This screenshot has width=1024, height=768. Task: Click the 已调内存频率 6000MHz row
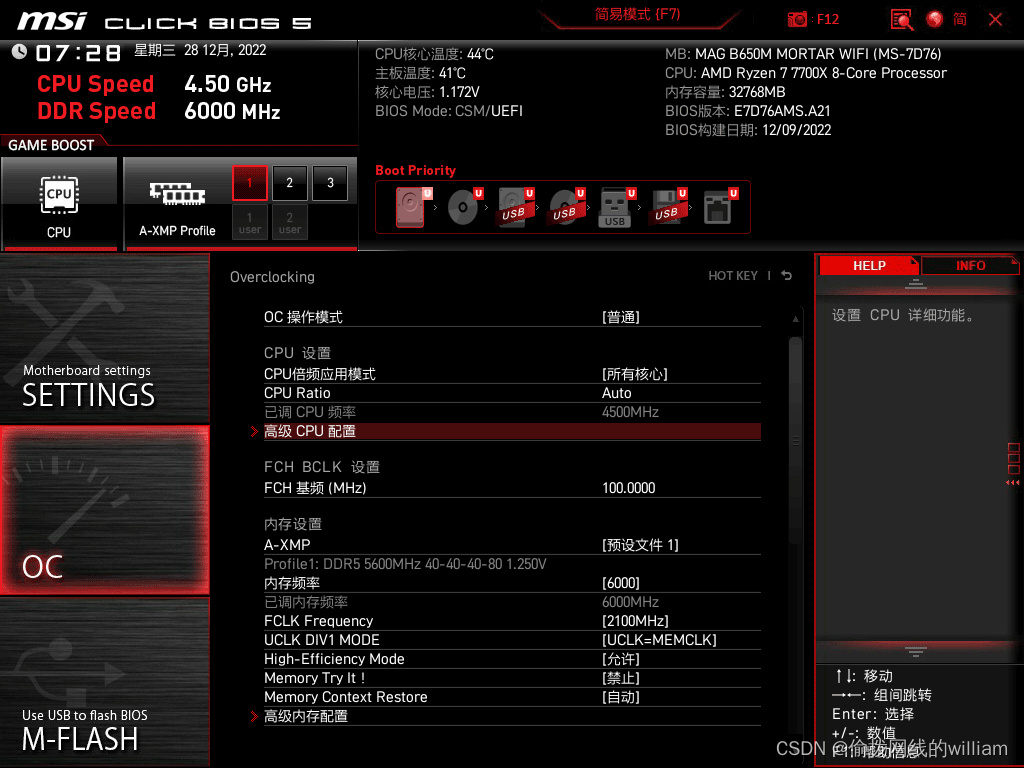pos(512,601)
